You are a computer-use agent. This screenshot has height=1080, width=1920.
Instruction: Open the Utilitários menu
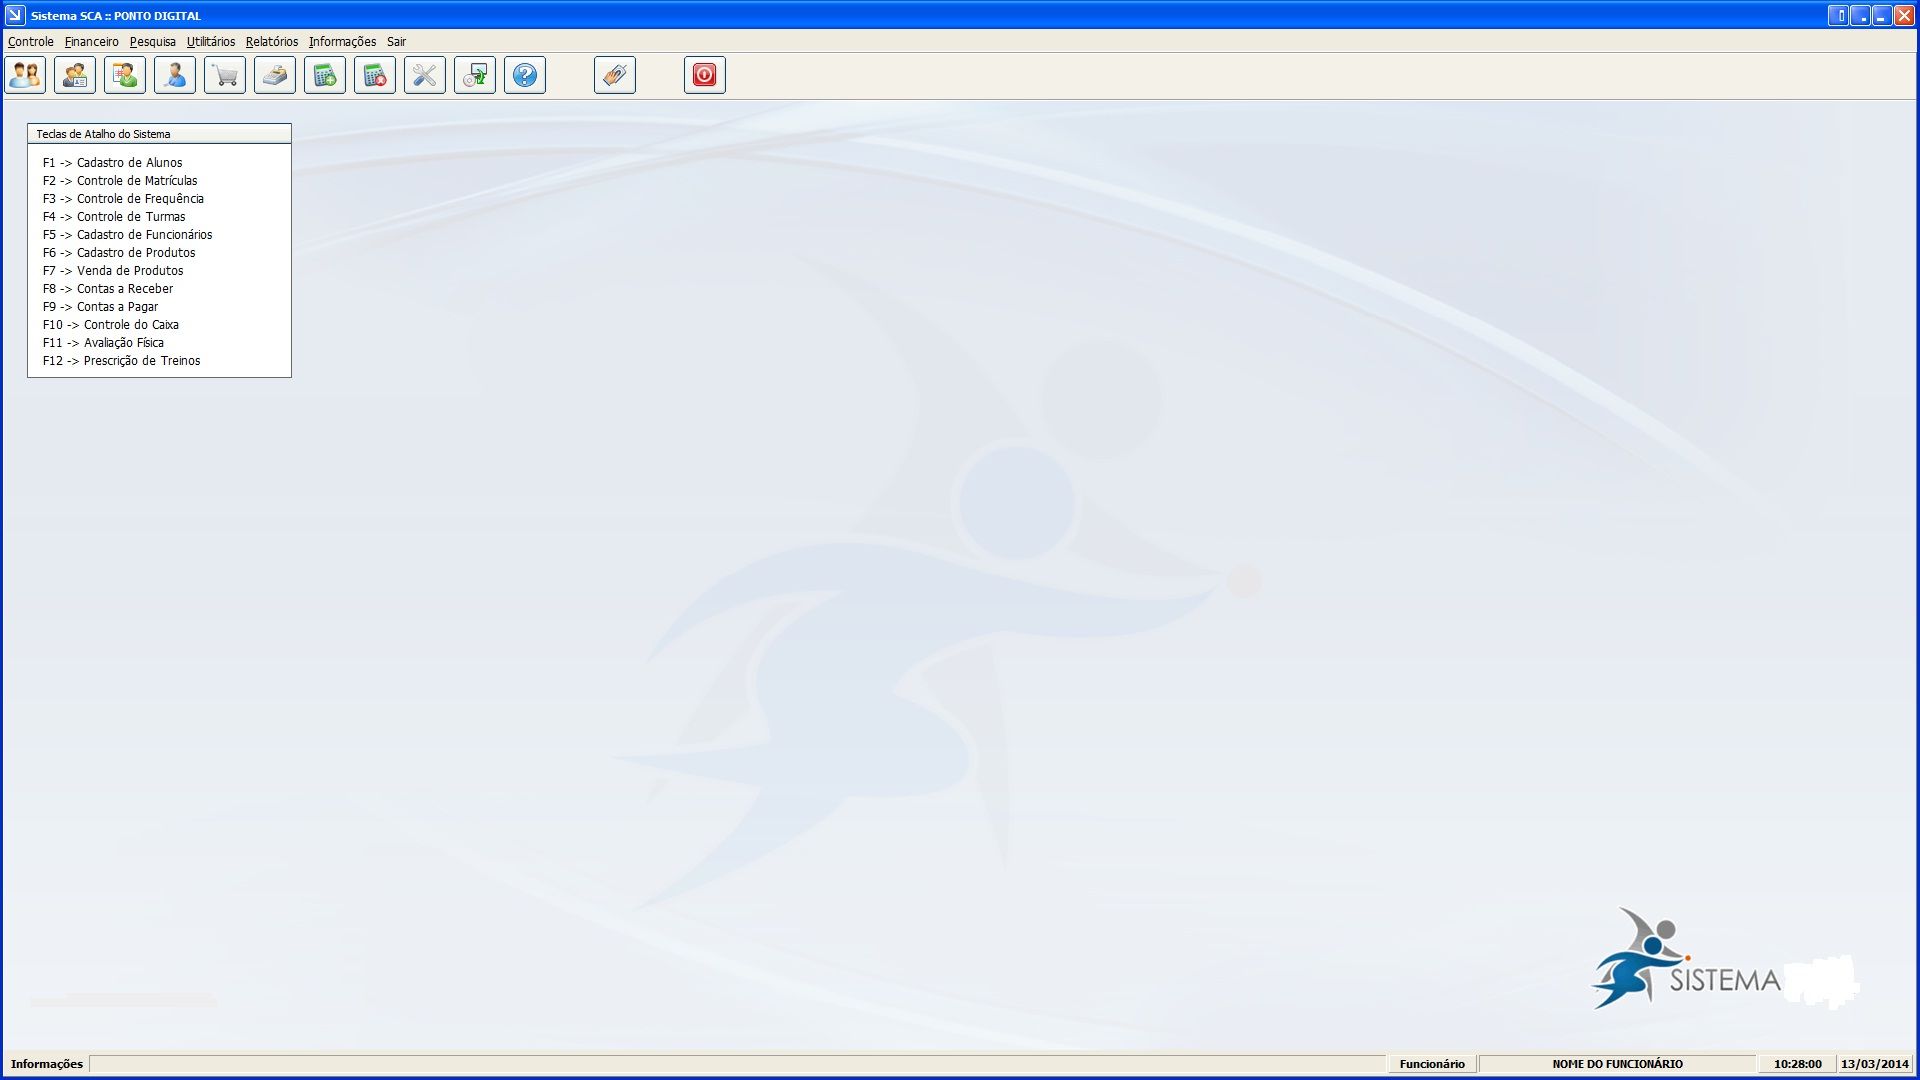[x=211, y=42]
